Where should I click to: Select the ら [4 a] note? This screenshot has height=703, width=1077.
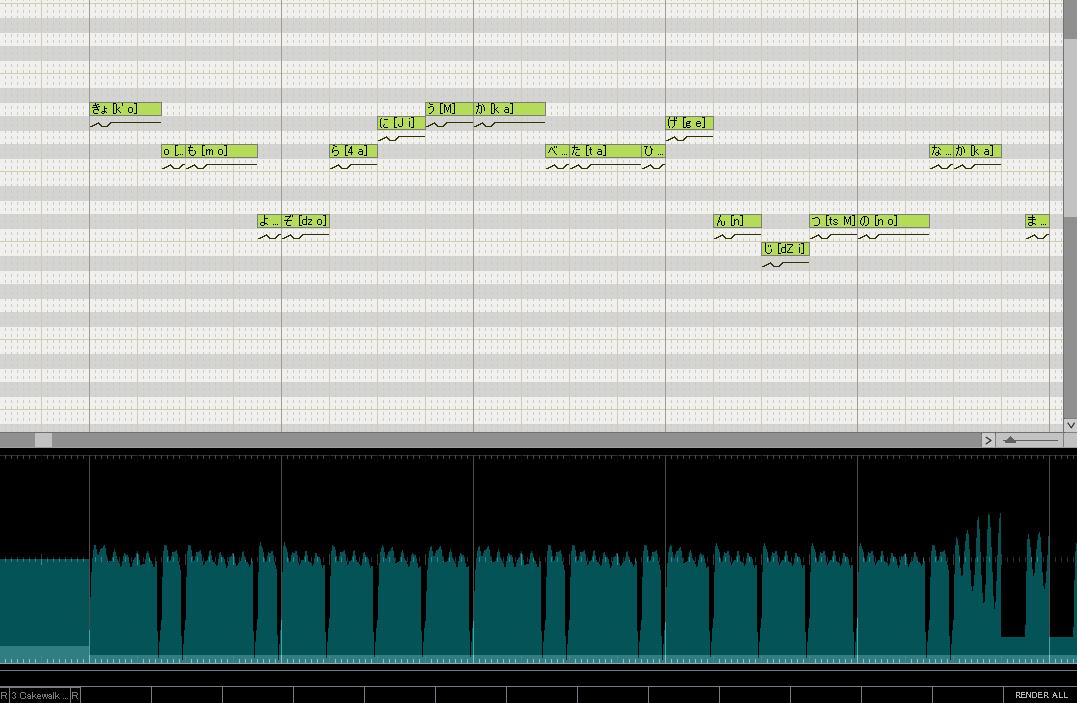[x=353, y=150]
